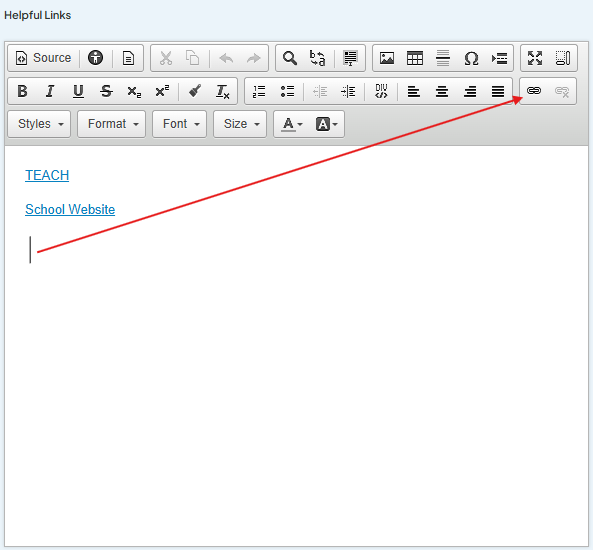Maximize the editor
This screenshot has width=593, height=550.
tap(535, 58)
